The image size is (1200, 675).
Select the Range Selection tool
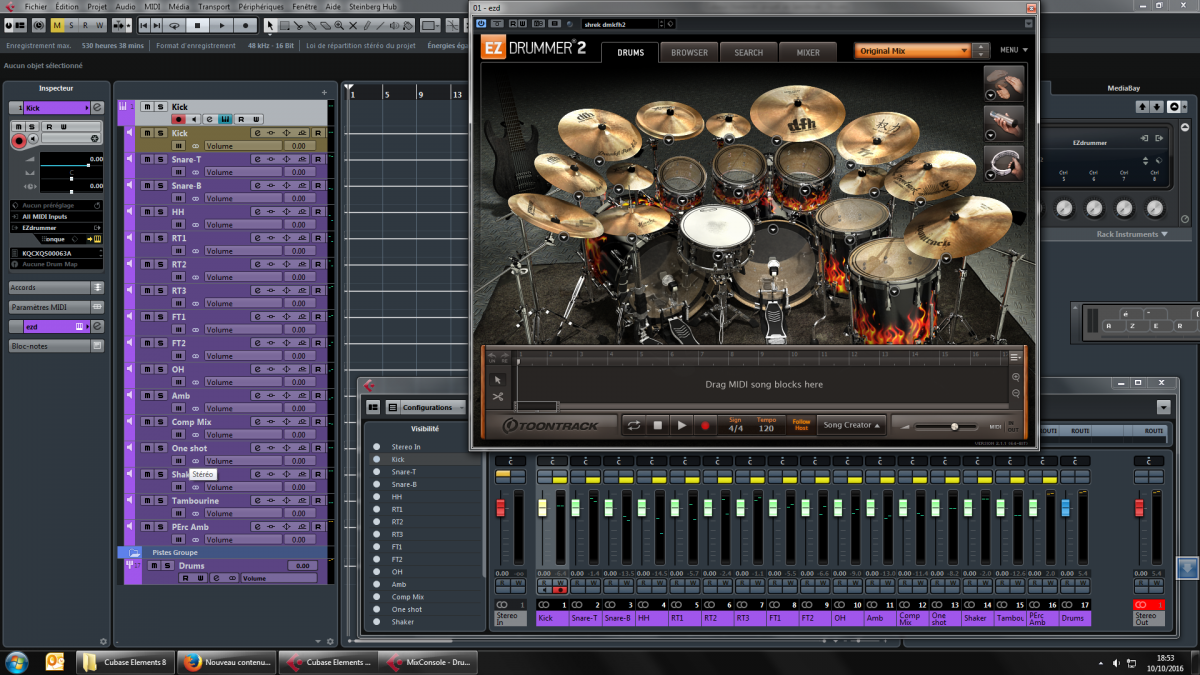pos(284,25)
